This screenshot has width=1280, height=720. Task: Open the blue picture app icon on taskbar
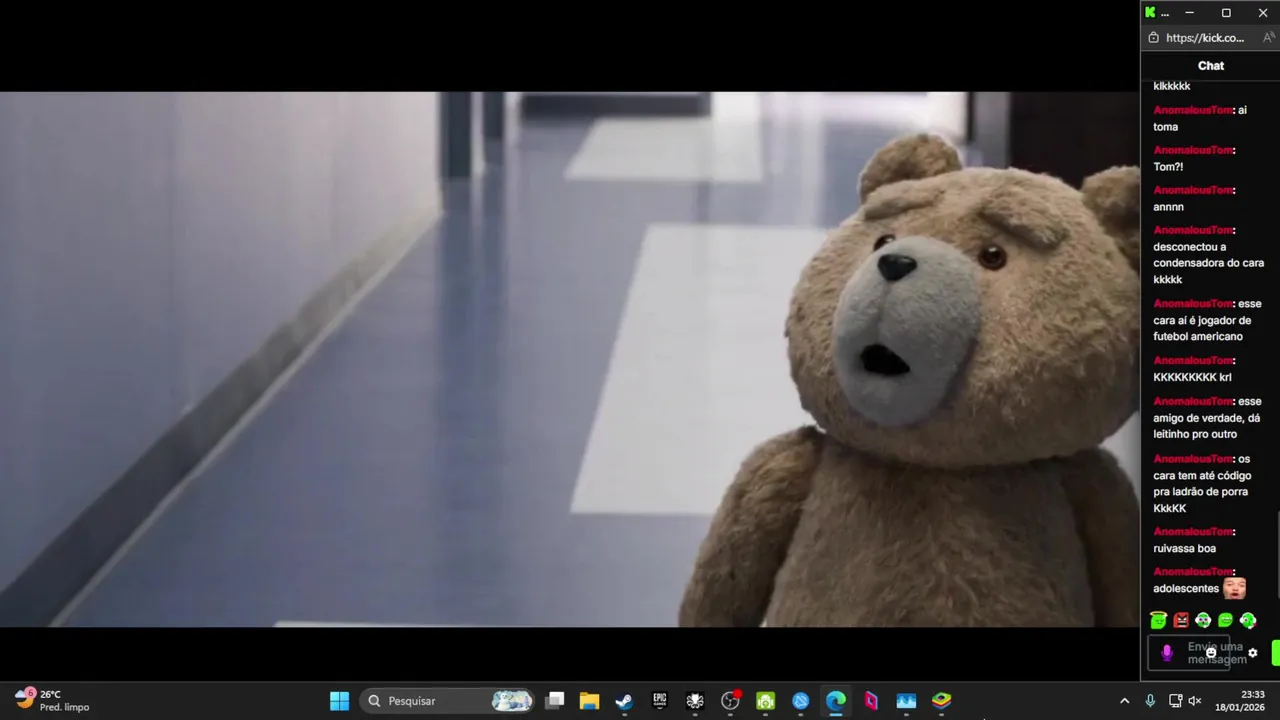coord(906,701)
